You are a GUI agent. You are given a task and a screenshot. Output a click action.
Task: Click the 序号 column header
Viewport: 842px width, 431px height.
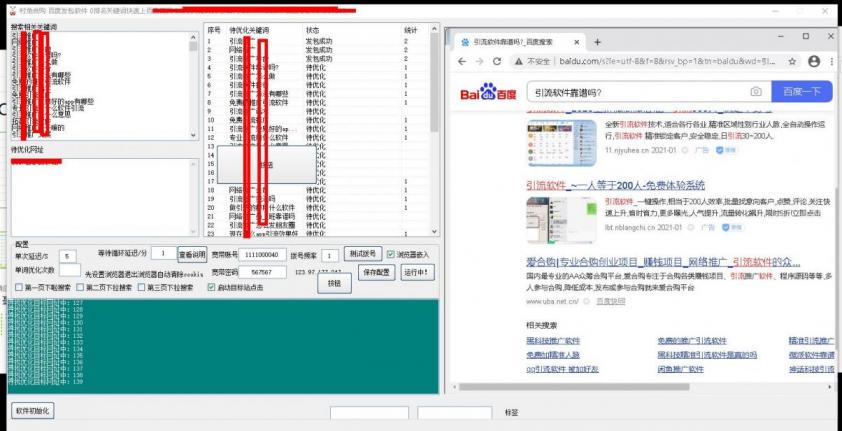pyautogui.click(x=214, y=31)
